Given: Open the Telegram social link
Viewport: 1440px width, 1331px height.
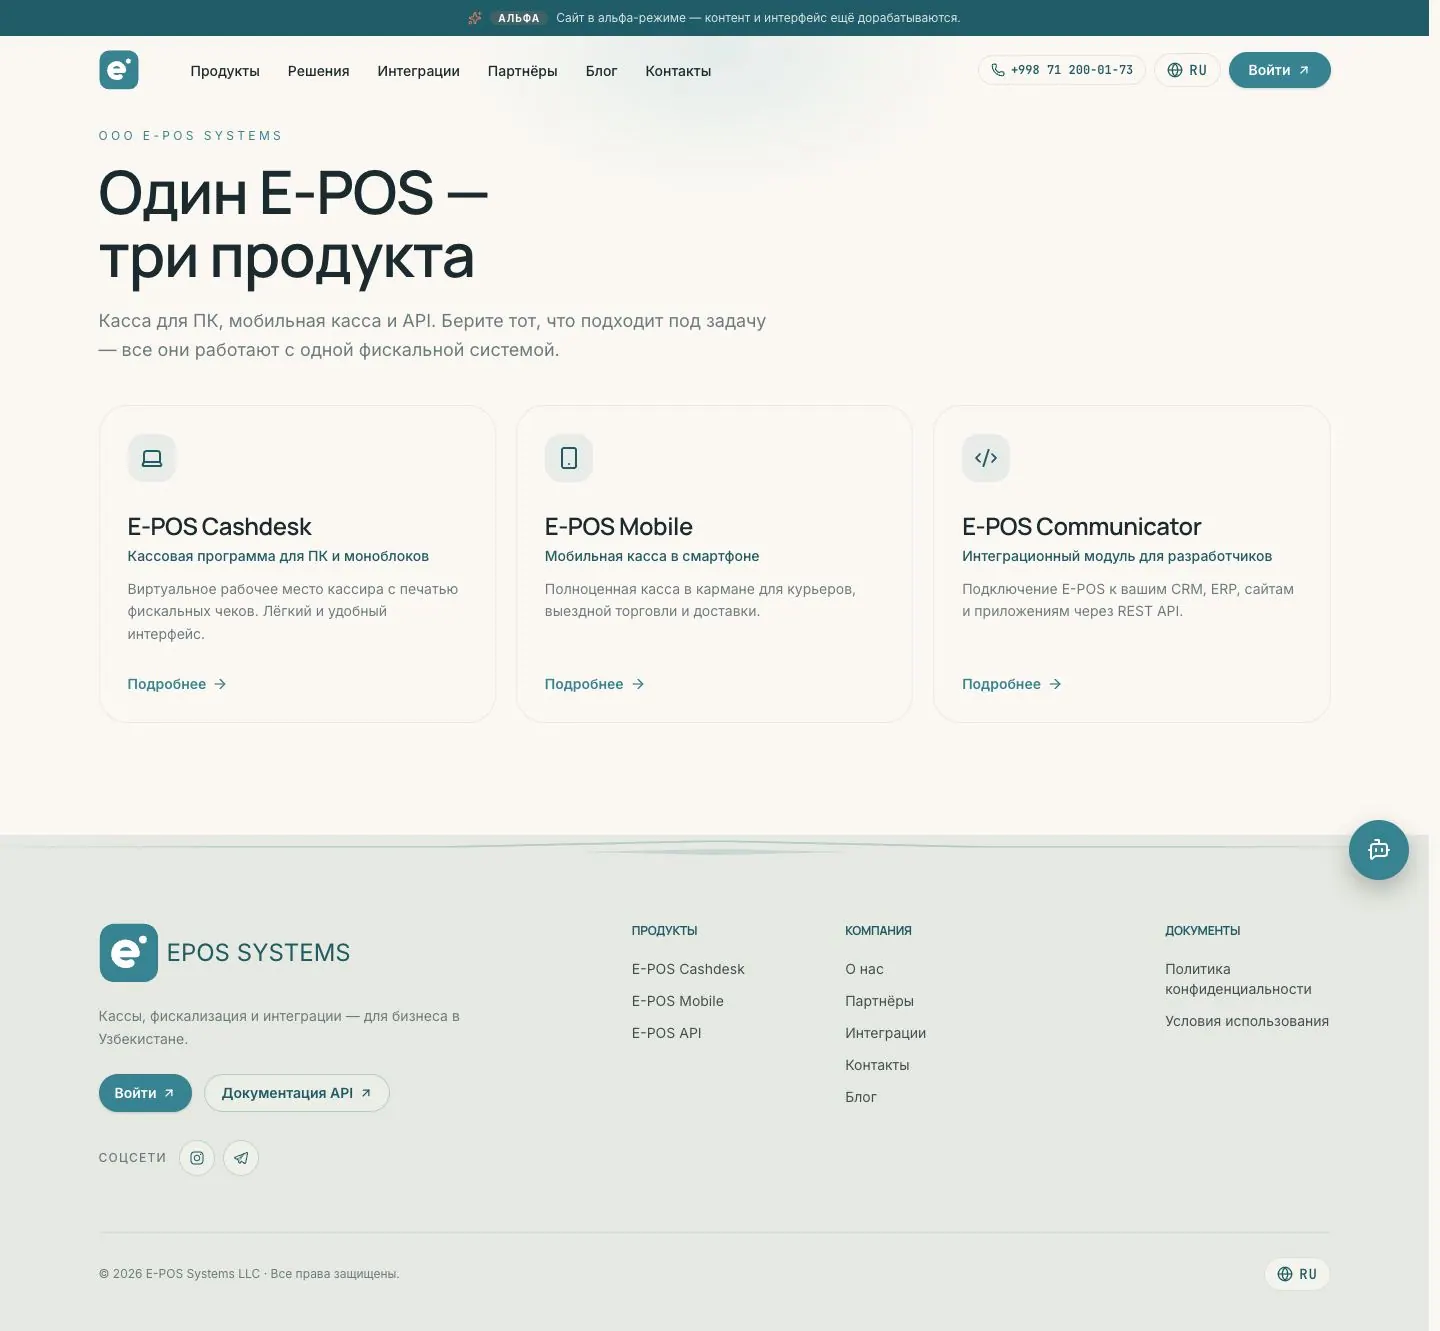Looking at the screenshot, I should (241, 1158).
